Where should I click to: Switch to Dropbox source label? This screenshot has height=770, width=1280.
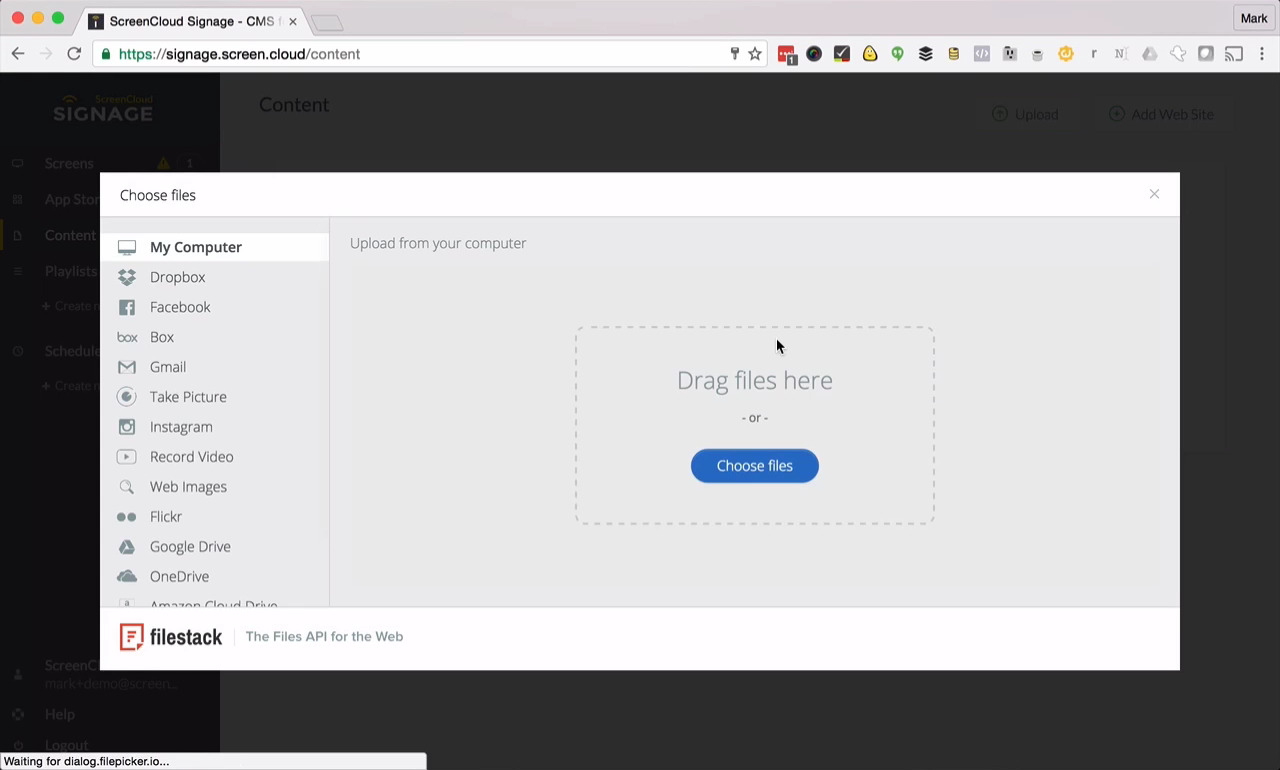[x=177, y=277]
